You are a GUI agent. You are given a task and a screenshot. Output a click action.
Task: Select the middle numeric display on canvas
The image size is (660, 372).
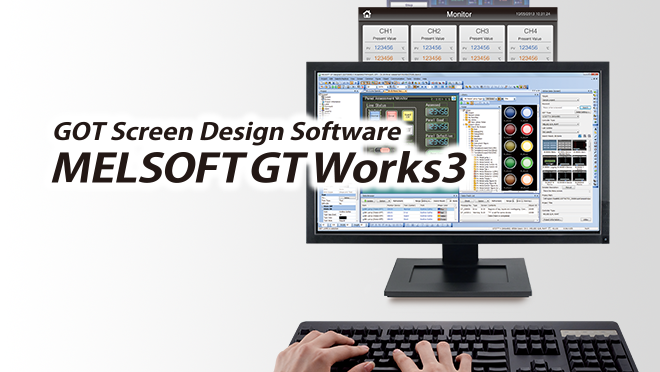[x=436, y=127]
